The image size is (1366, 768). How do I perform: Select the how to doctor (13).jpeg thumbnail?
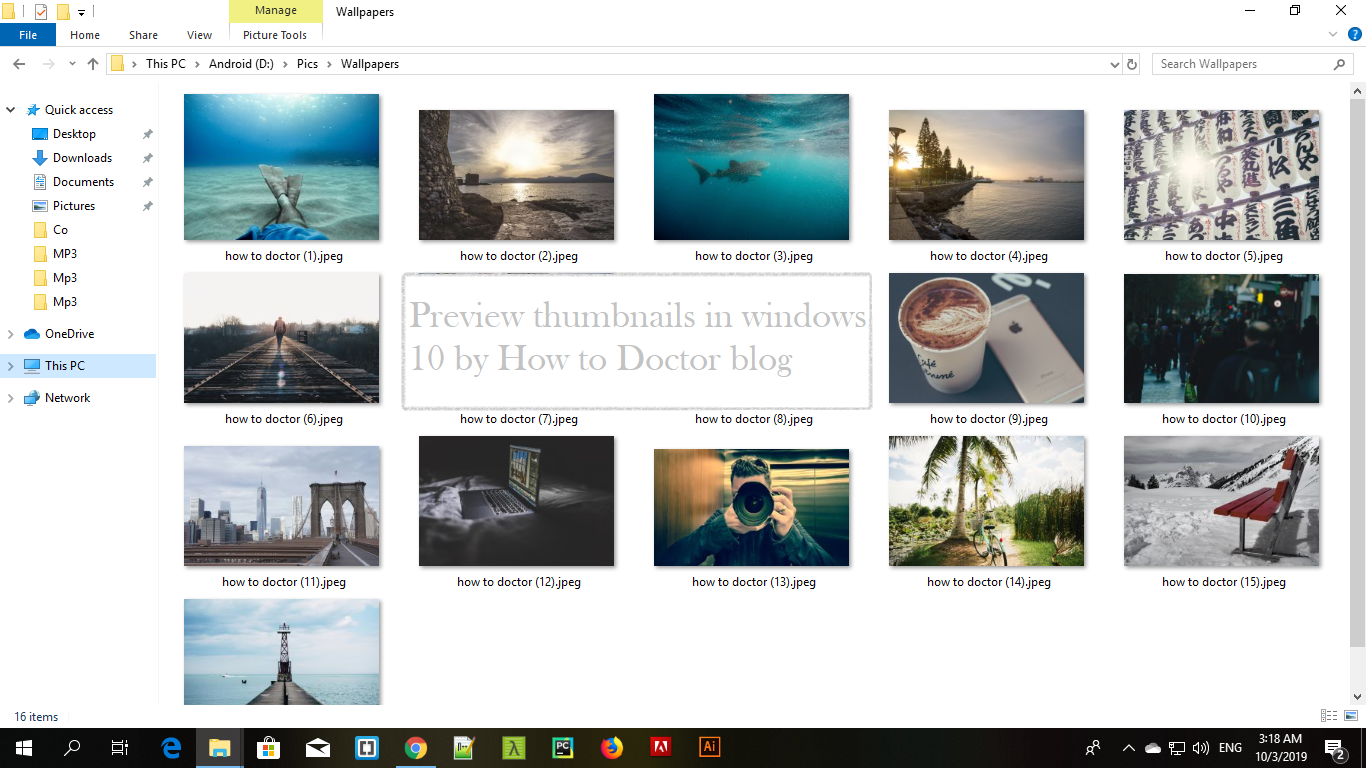751,507
